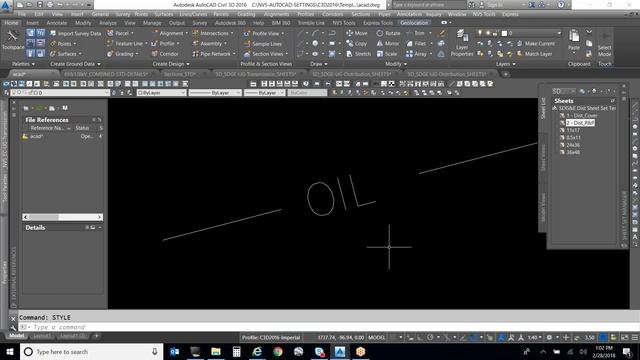Screen dimensions: 640x360
Task: Click the File References horizontal scrollbar
Action: point(62,217)
